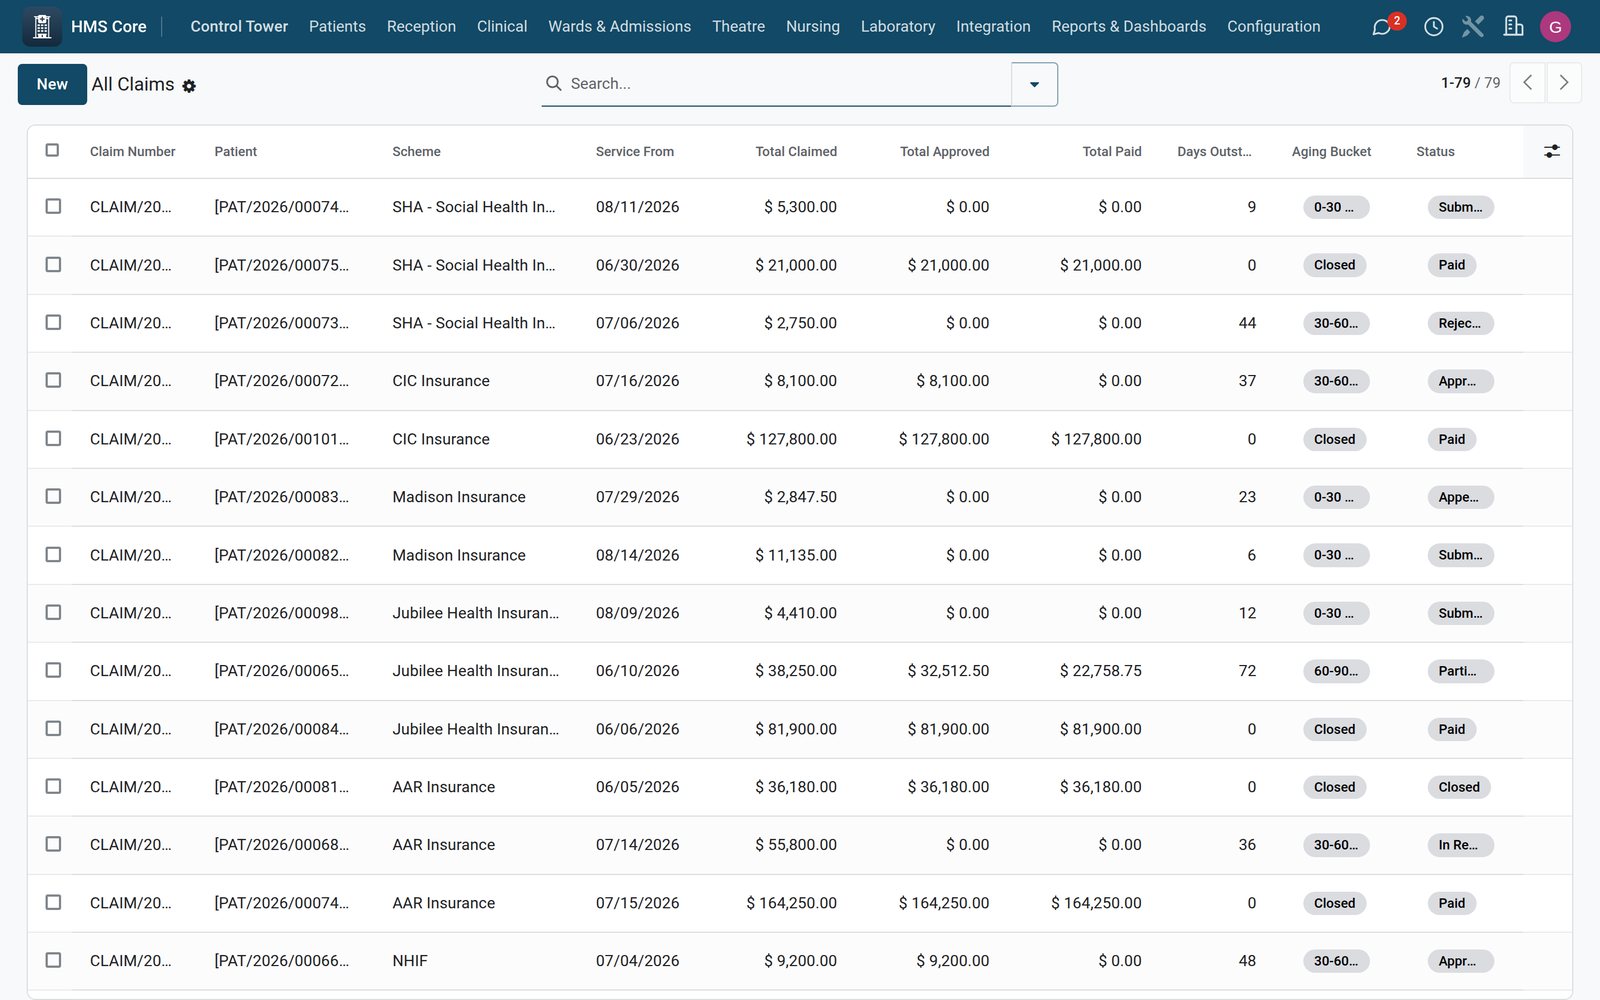Go to previous page of claims
The width and height of the screenshot is (1600, 1000).
1527,83
